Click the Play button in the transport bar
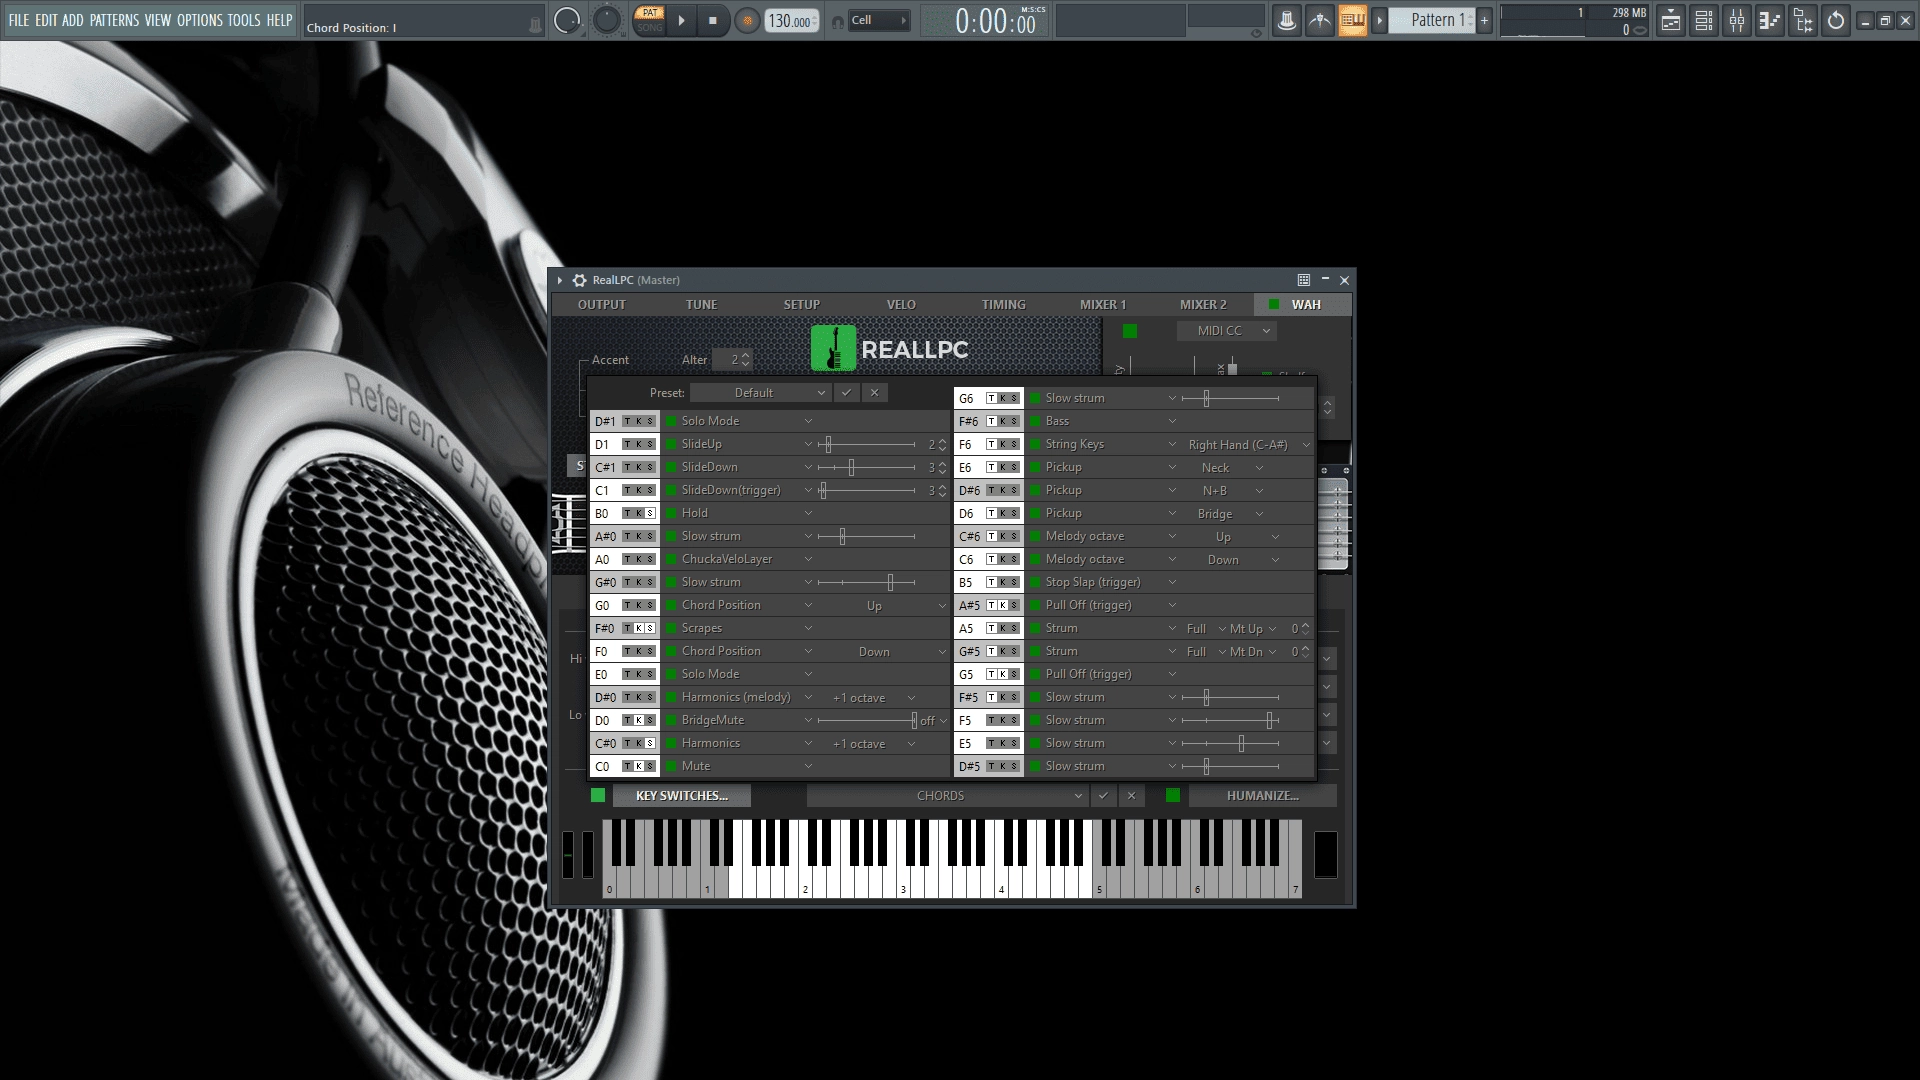Screen dimensions: 1920x1080 coord(681,20)
